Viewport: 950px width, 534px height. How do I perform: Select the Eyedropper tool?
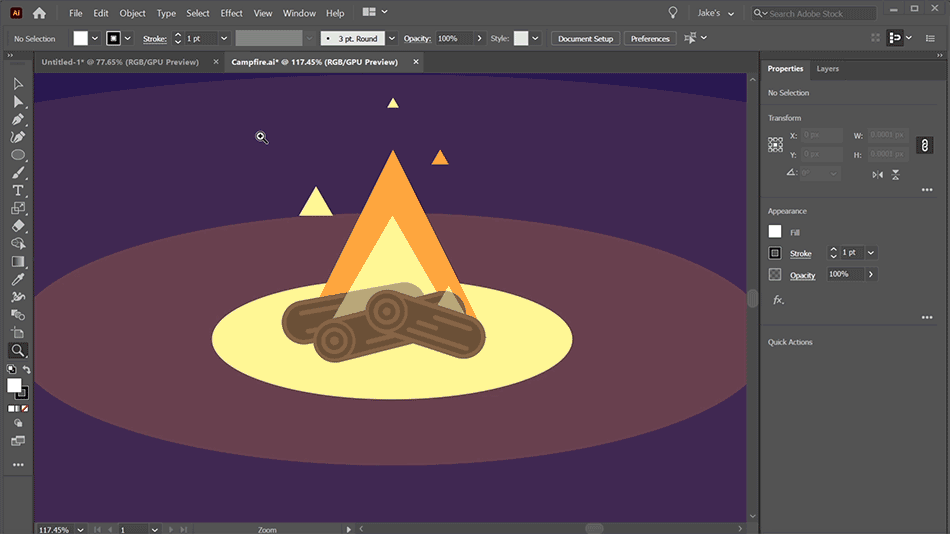tap(18, 279)
